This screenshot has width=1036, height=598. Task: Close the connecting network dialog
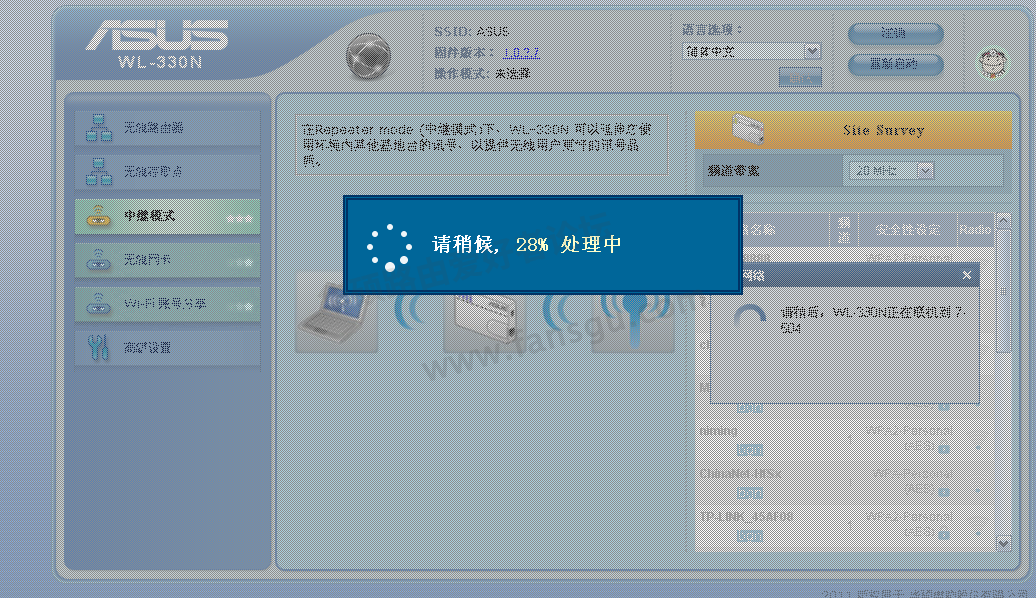pyautogui.click(x=967, y=275)
